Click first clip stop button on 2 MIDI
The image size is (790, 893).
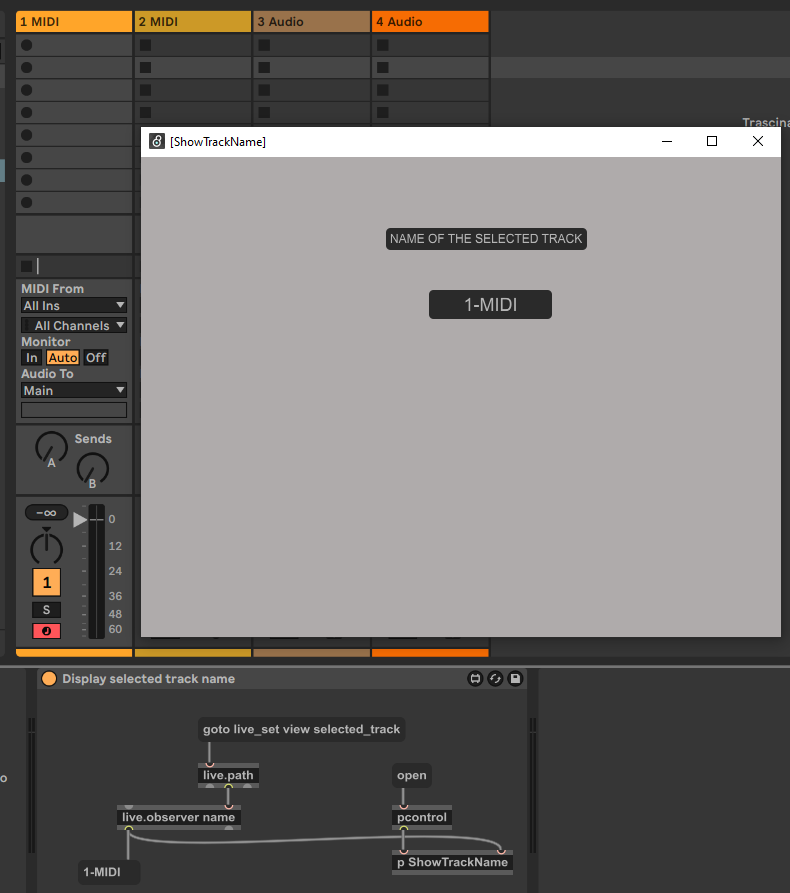[145, 45]
